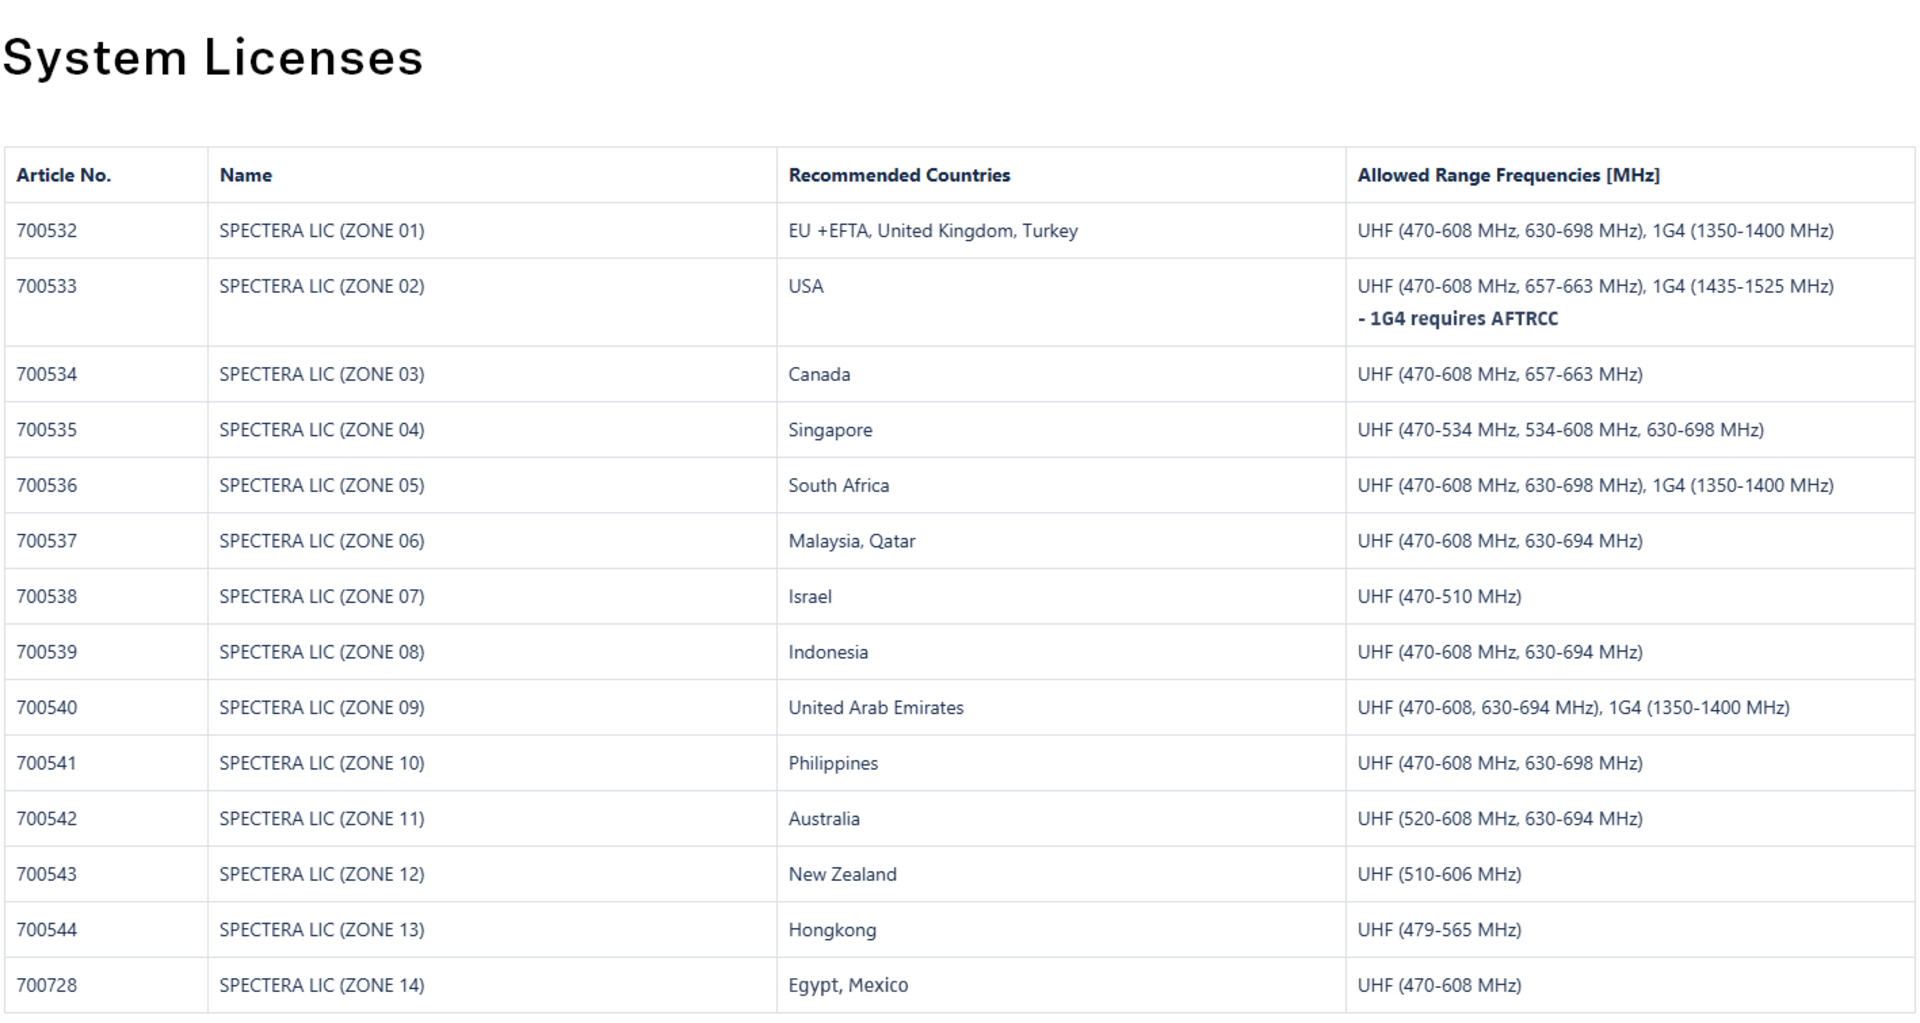Select the UHF (470-510 MHz) frequency cell

(x=1439, y=597)
